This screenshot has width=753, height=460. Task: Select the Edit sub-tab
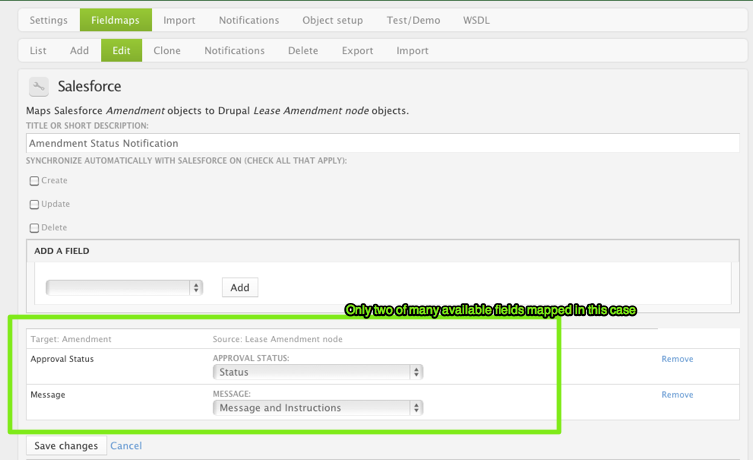tap(121, 50)
